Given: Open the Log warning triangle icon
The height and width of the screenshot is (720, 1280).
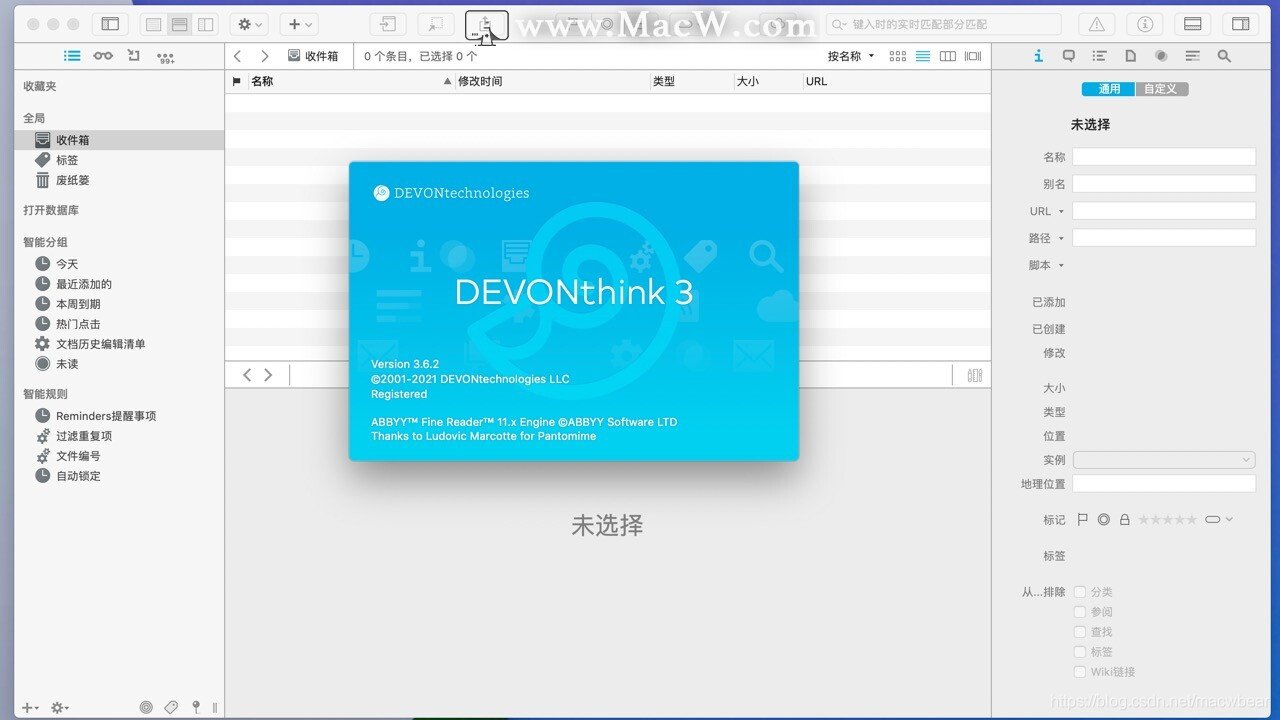Looking at the screenshot, I should 1097,24.
